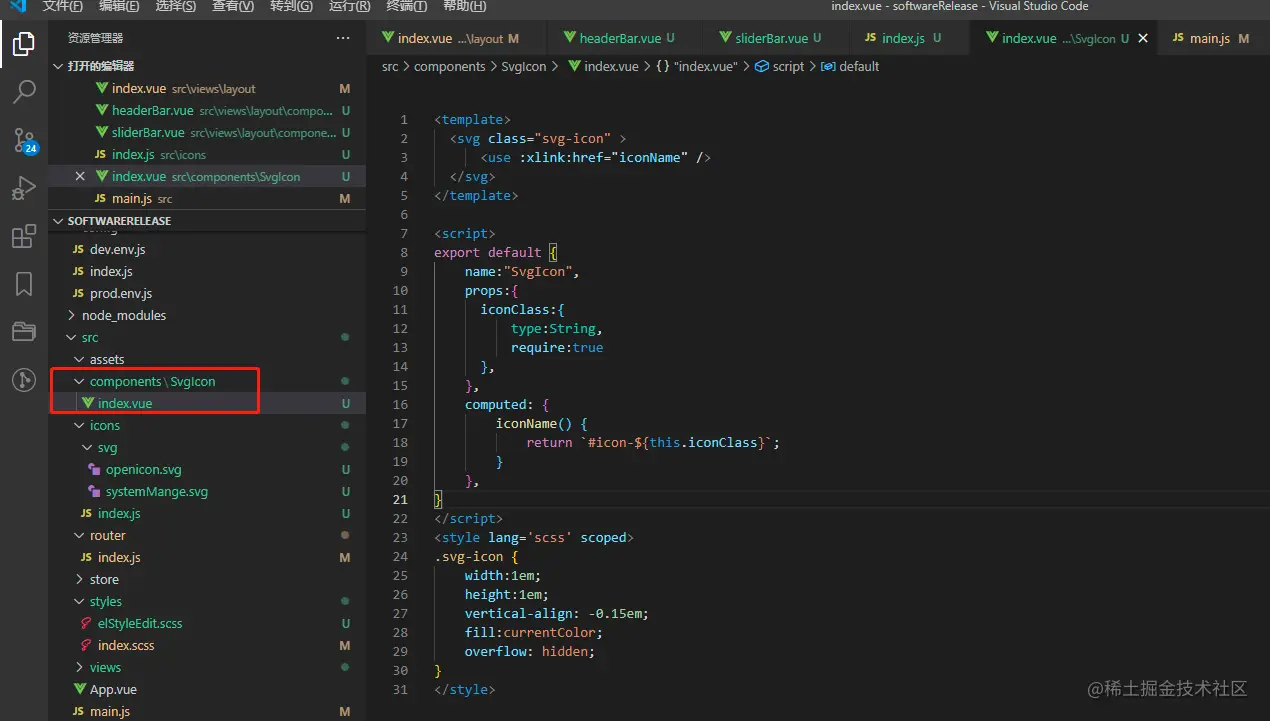This screenshot has height=721, width=1270.
Task: Open the 终端 (Terminal) menu
Action: coord(406,6)
